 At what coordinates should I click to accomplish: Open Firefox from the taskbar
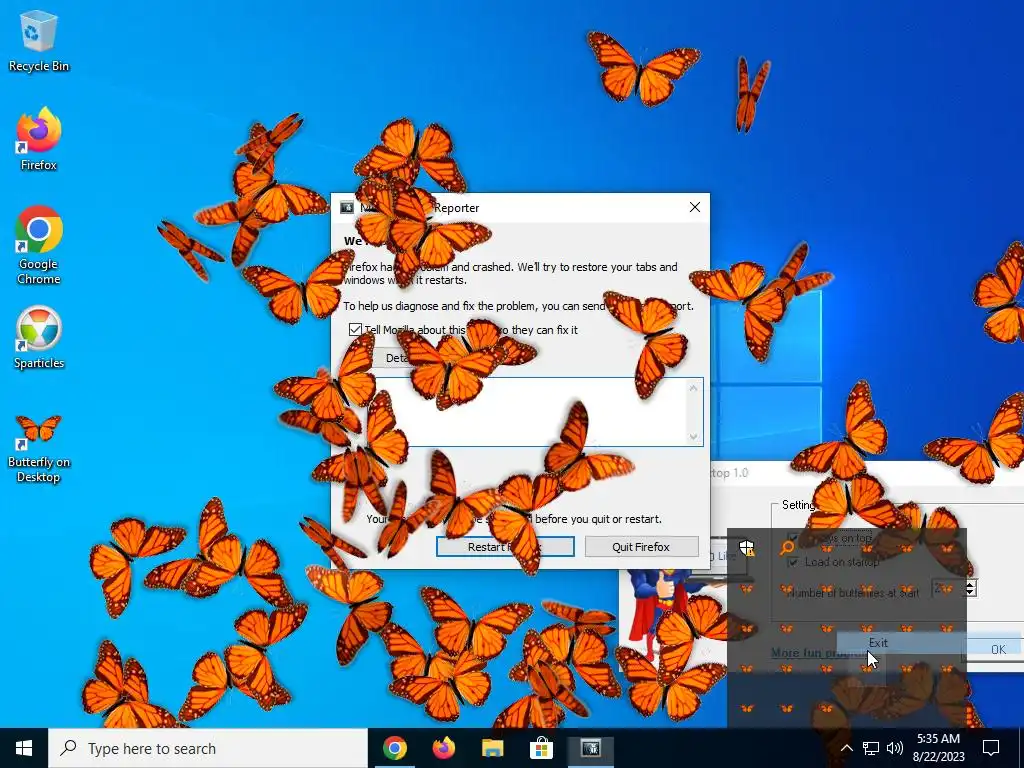[x=444, y=748]
